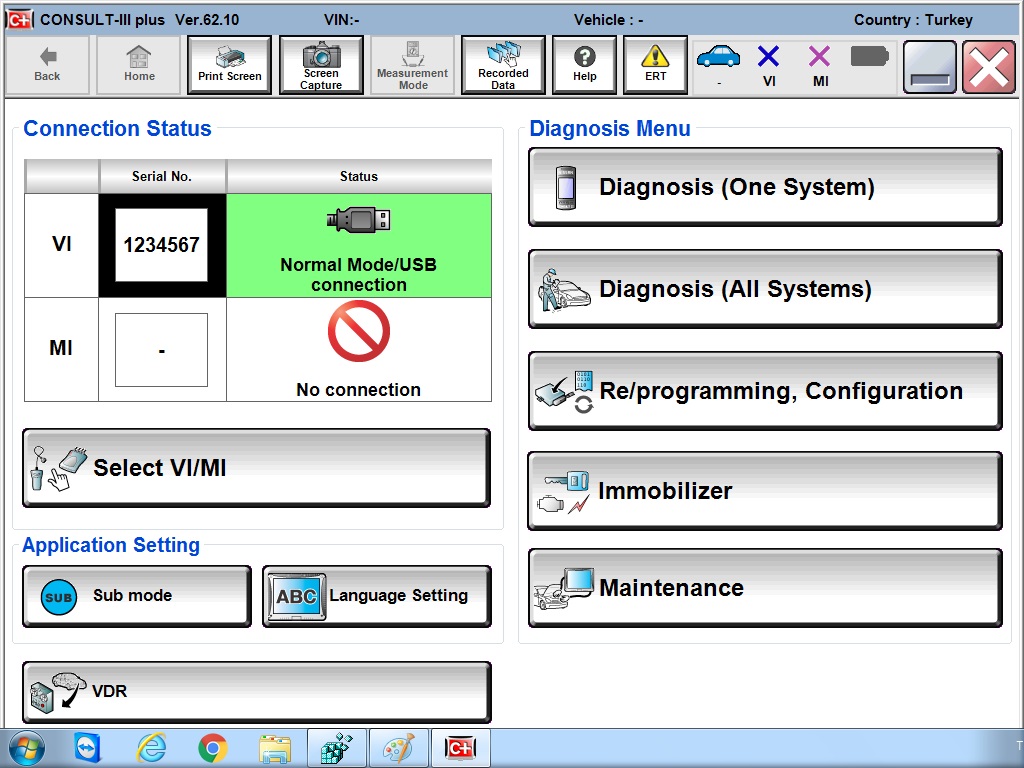Click the ERT warning icon

[655, 57]
